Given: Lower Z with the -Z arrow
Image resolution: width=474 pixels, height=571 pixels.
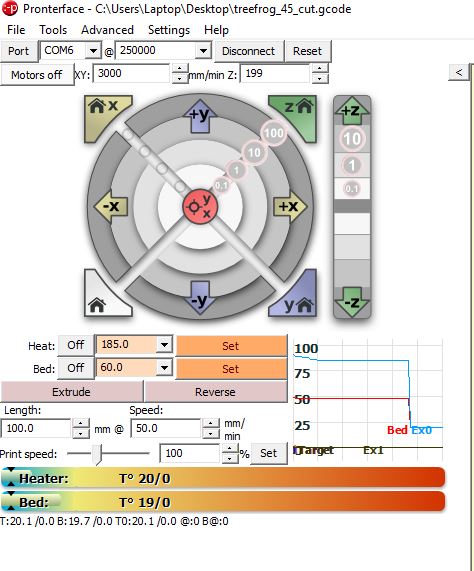Looking at the screenshot, I should 352,301.
